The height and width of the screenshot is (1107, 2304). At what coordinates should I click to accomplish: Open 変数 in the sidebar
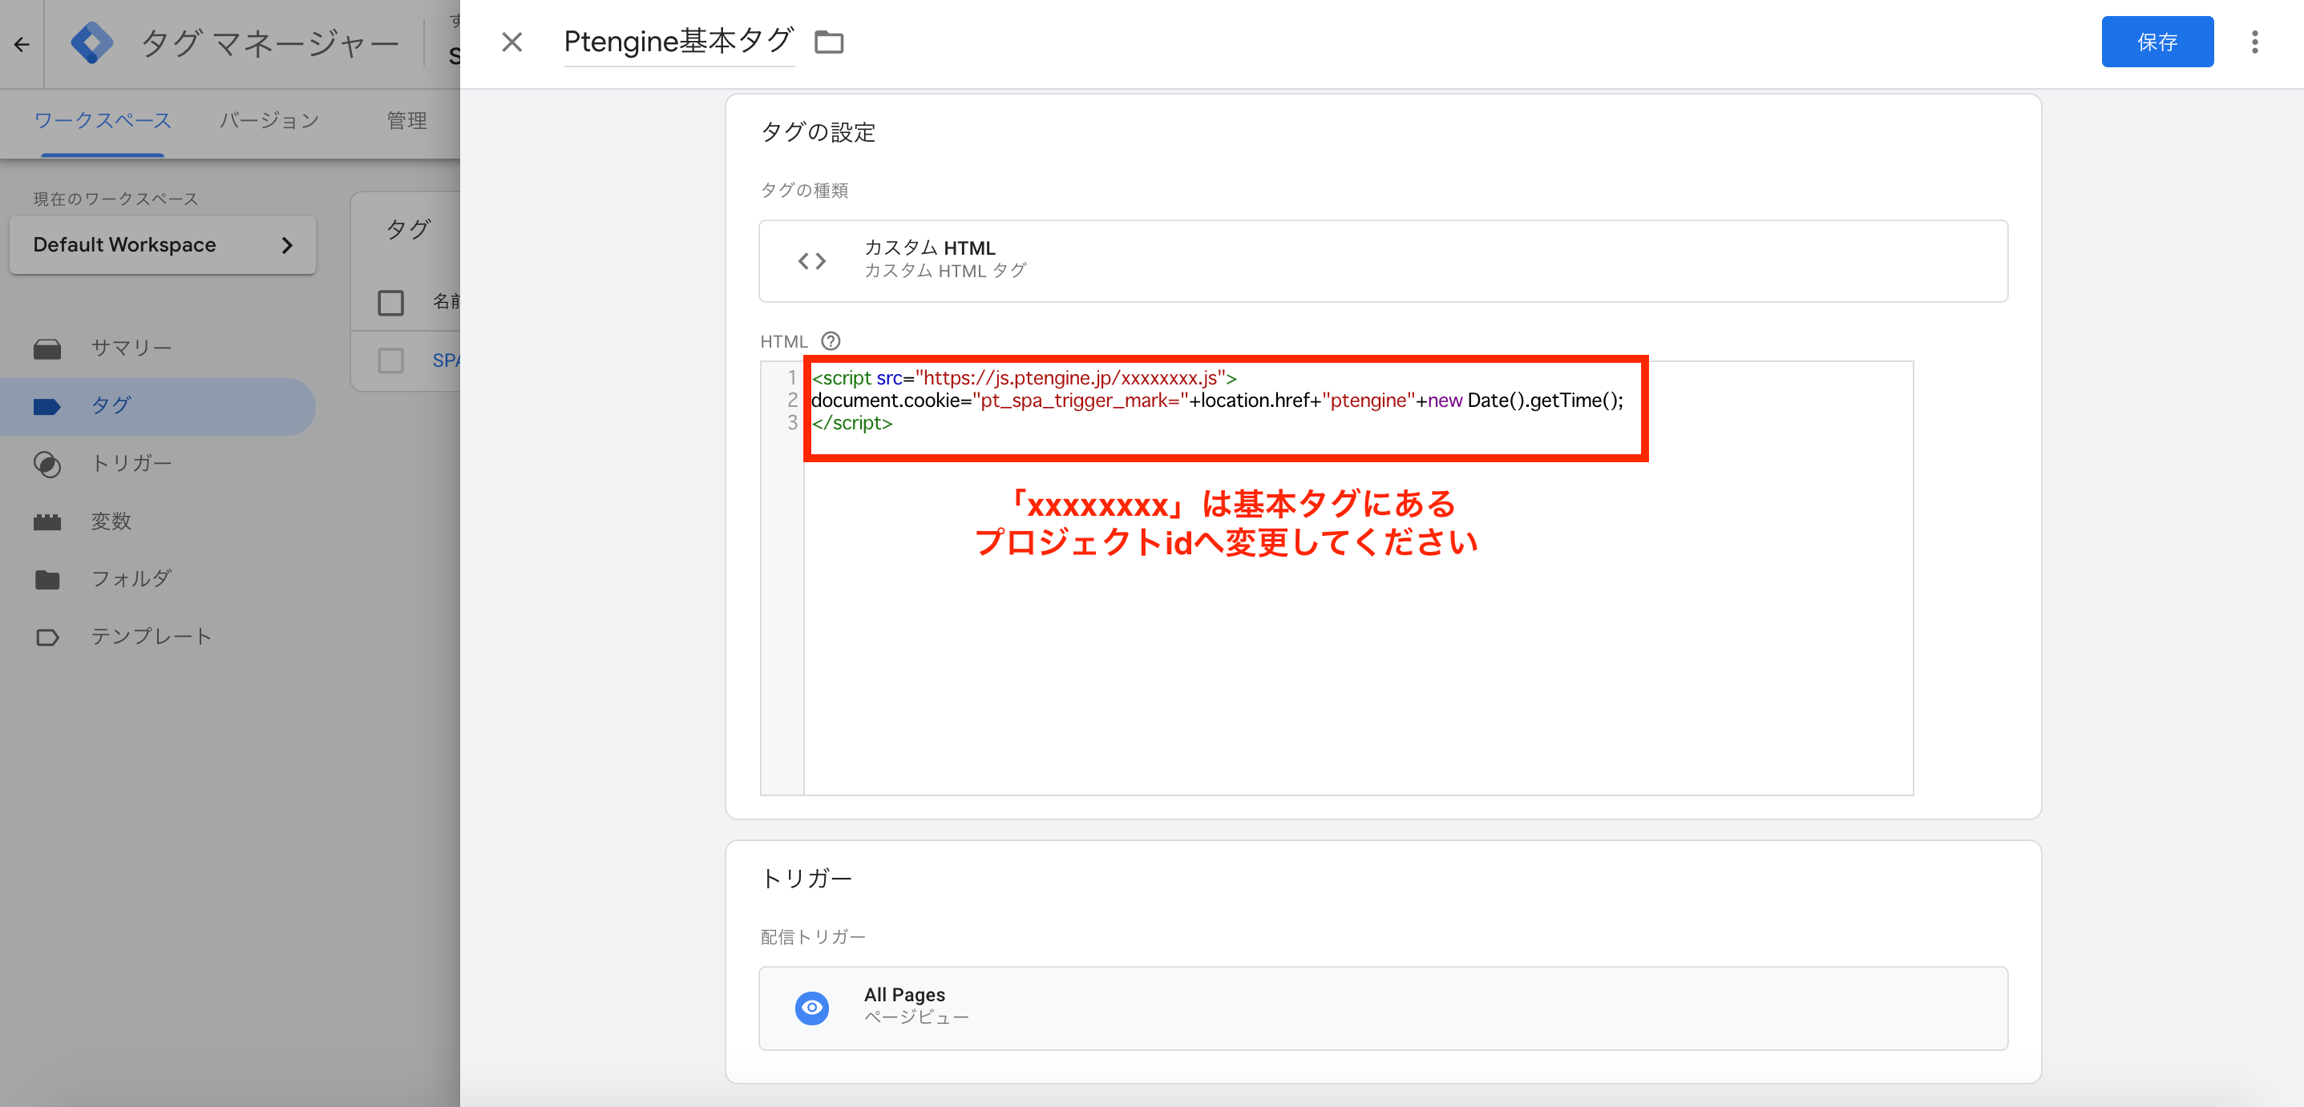pyautogui.click(x=111, y=521)
